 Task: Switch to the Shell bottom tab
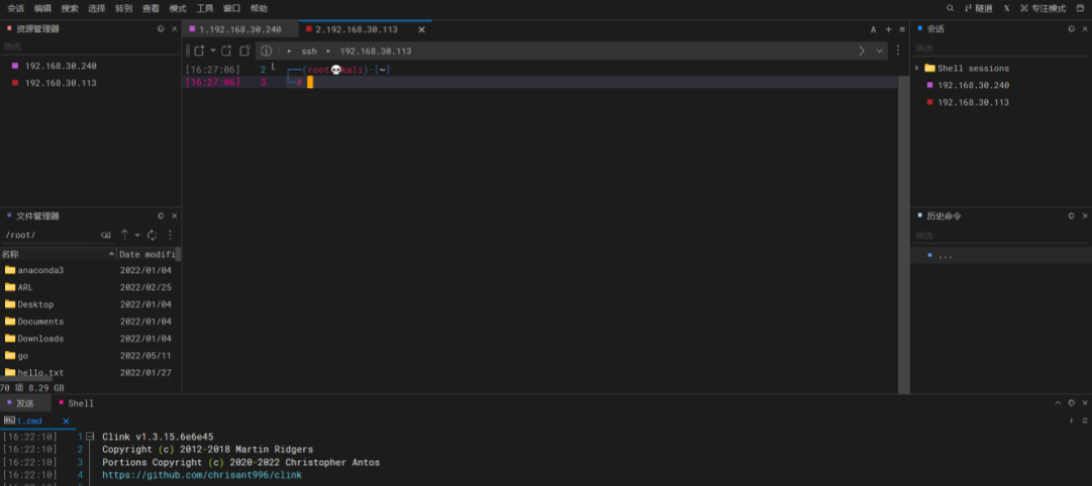[76, 403]
